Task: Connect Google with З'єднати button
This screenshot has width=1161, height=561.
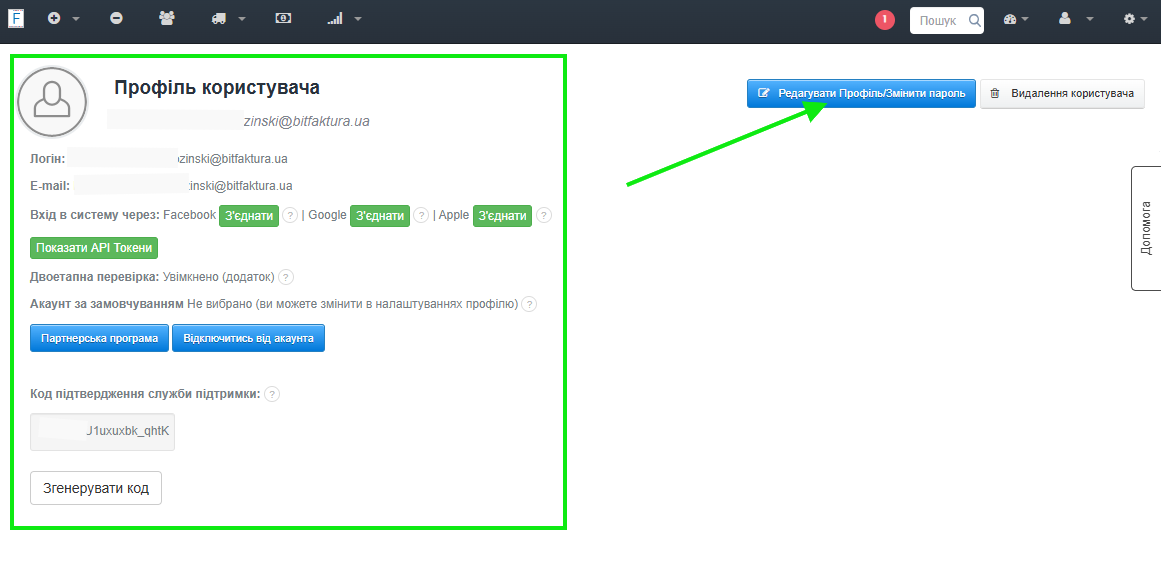Action: (380, 215)
